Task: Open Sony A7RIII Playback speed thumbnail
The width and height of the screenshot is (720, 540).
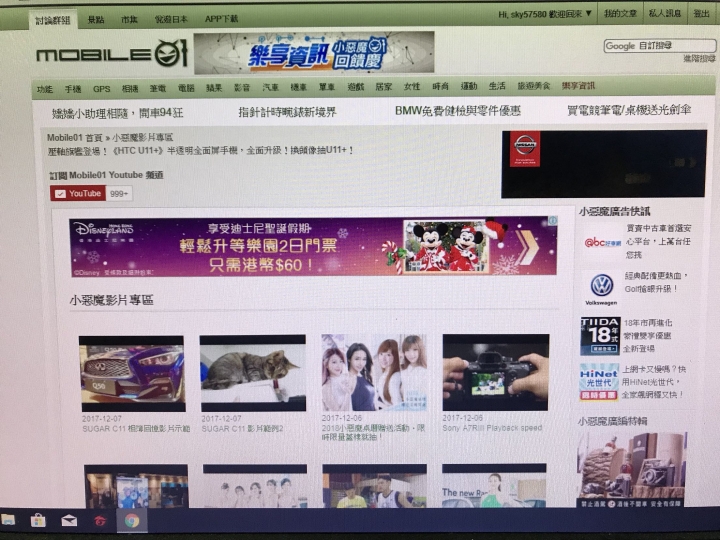Action: [x=495, y=372]
